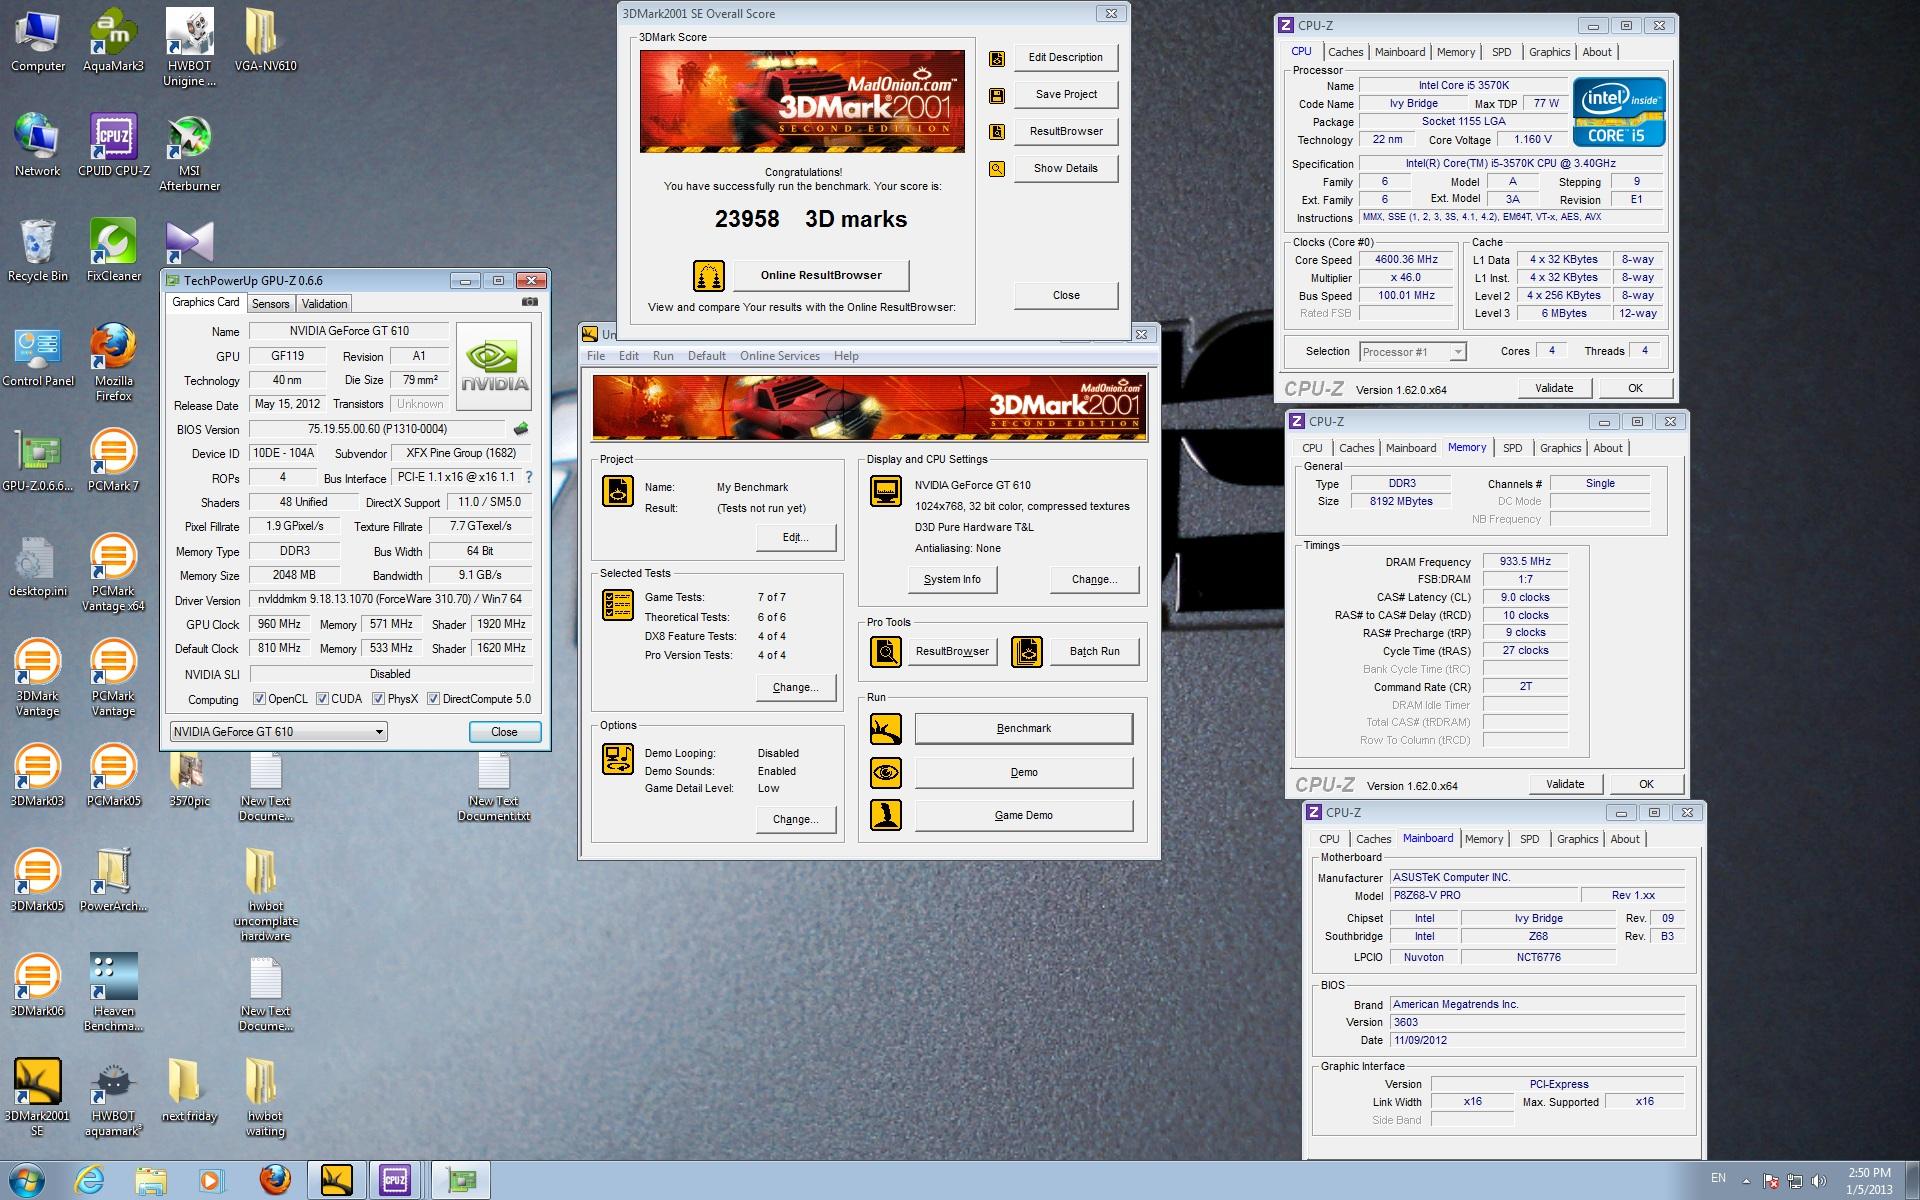The width and height of the screenshot is (1920, 1200).
Task: Toggle the OpenCL checkbox in GPU-Z
Action: (x=260, y=699)
